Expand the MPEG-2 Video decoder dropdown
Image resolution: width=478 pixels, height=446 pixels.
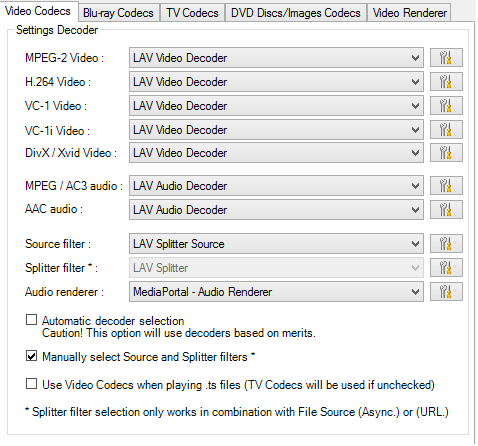(276, 58)
